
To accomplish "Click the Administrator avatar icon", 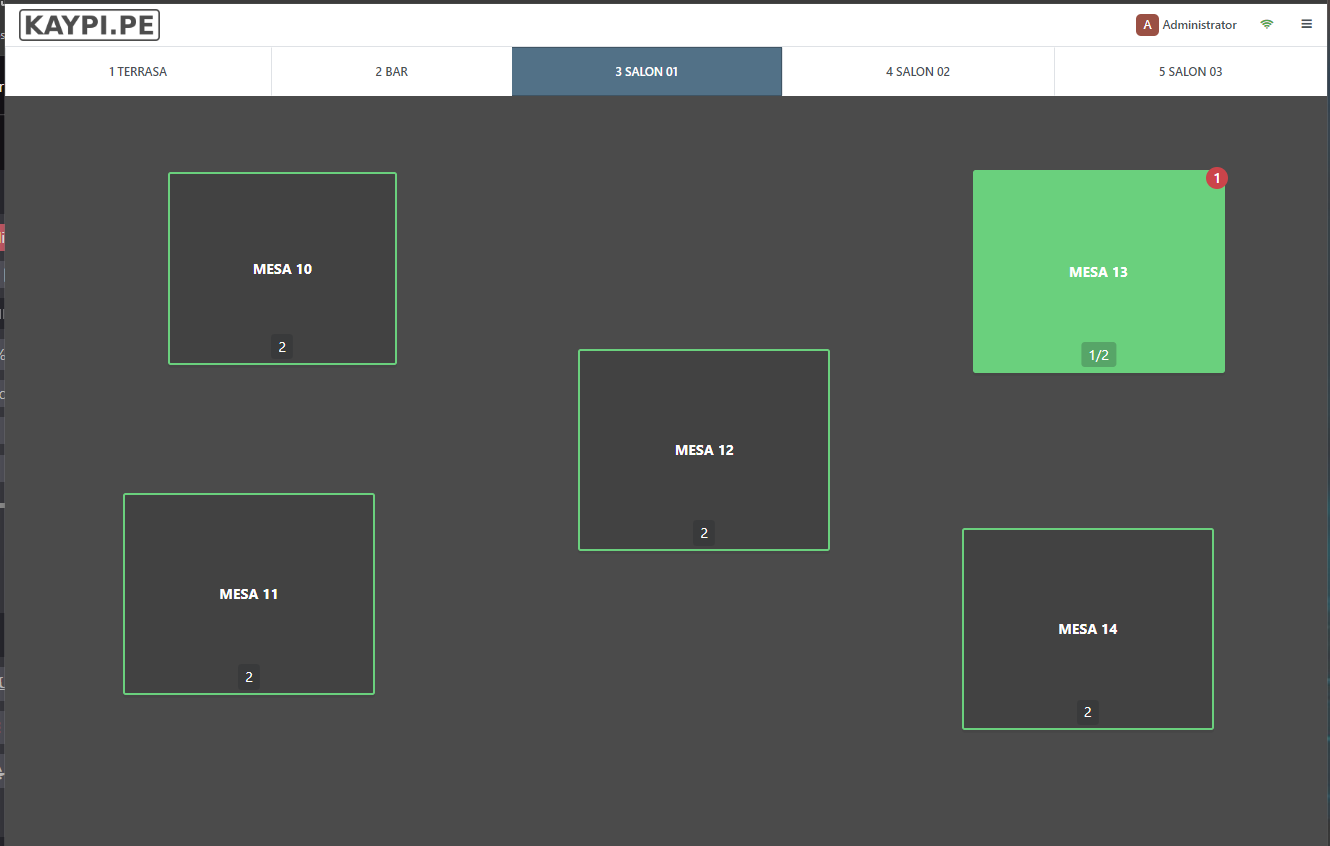I will point(1147,25).
